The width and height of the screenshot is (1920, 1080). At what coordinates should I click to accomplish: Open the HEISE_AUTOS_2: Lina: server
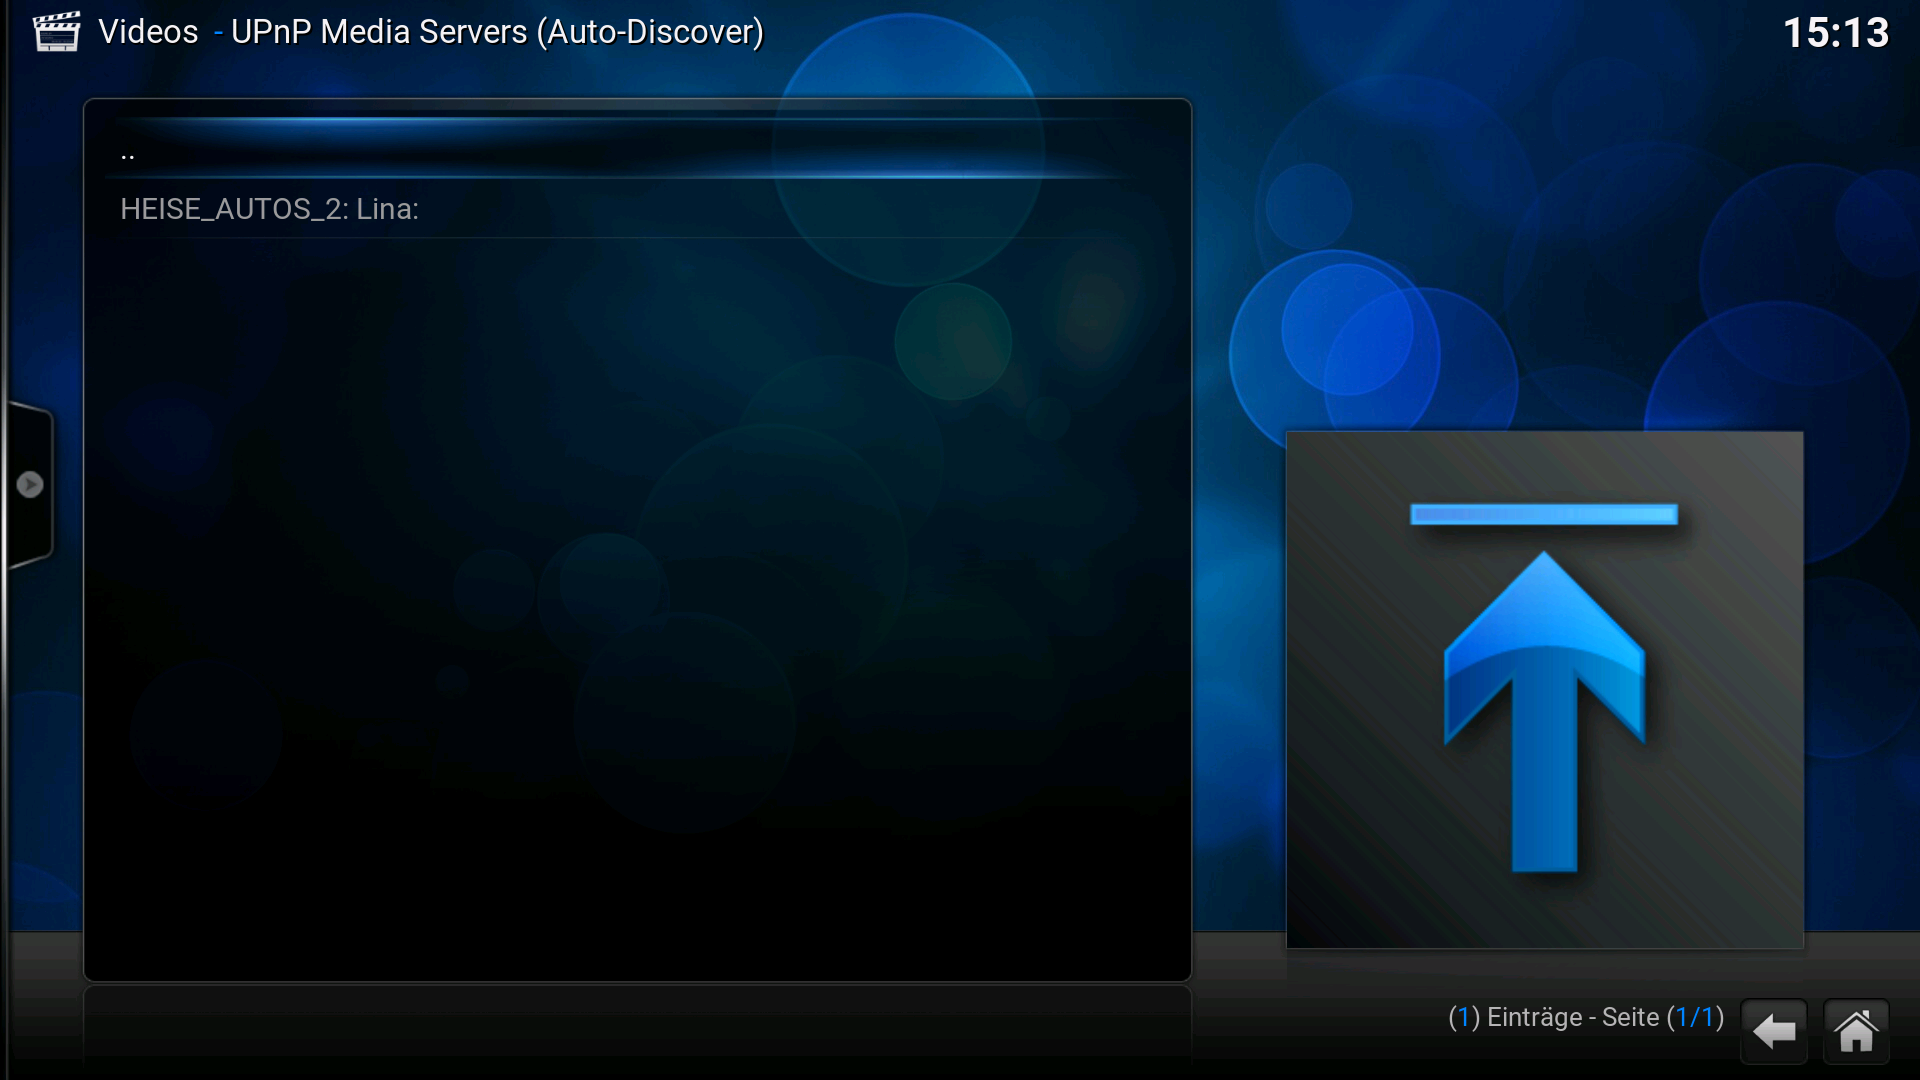[x=270, y=209]
